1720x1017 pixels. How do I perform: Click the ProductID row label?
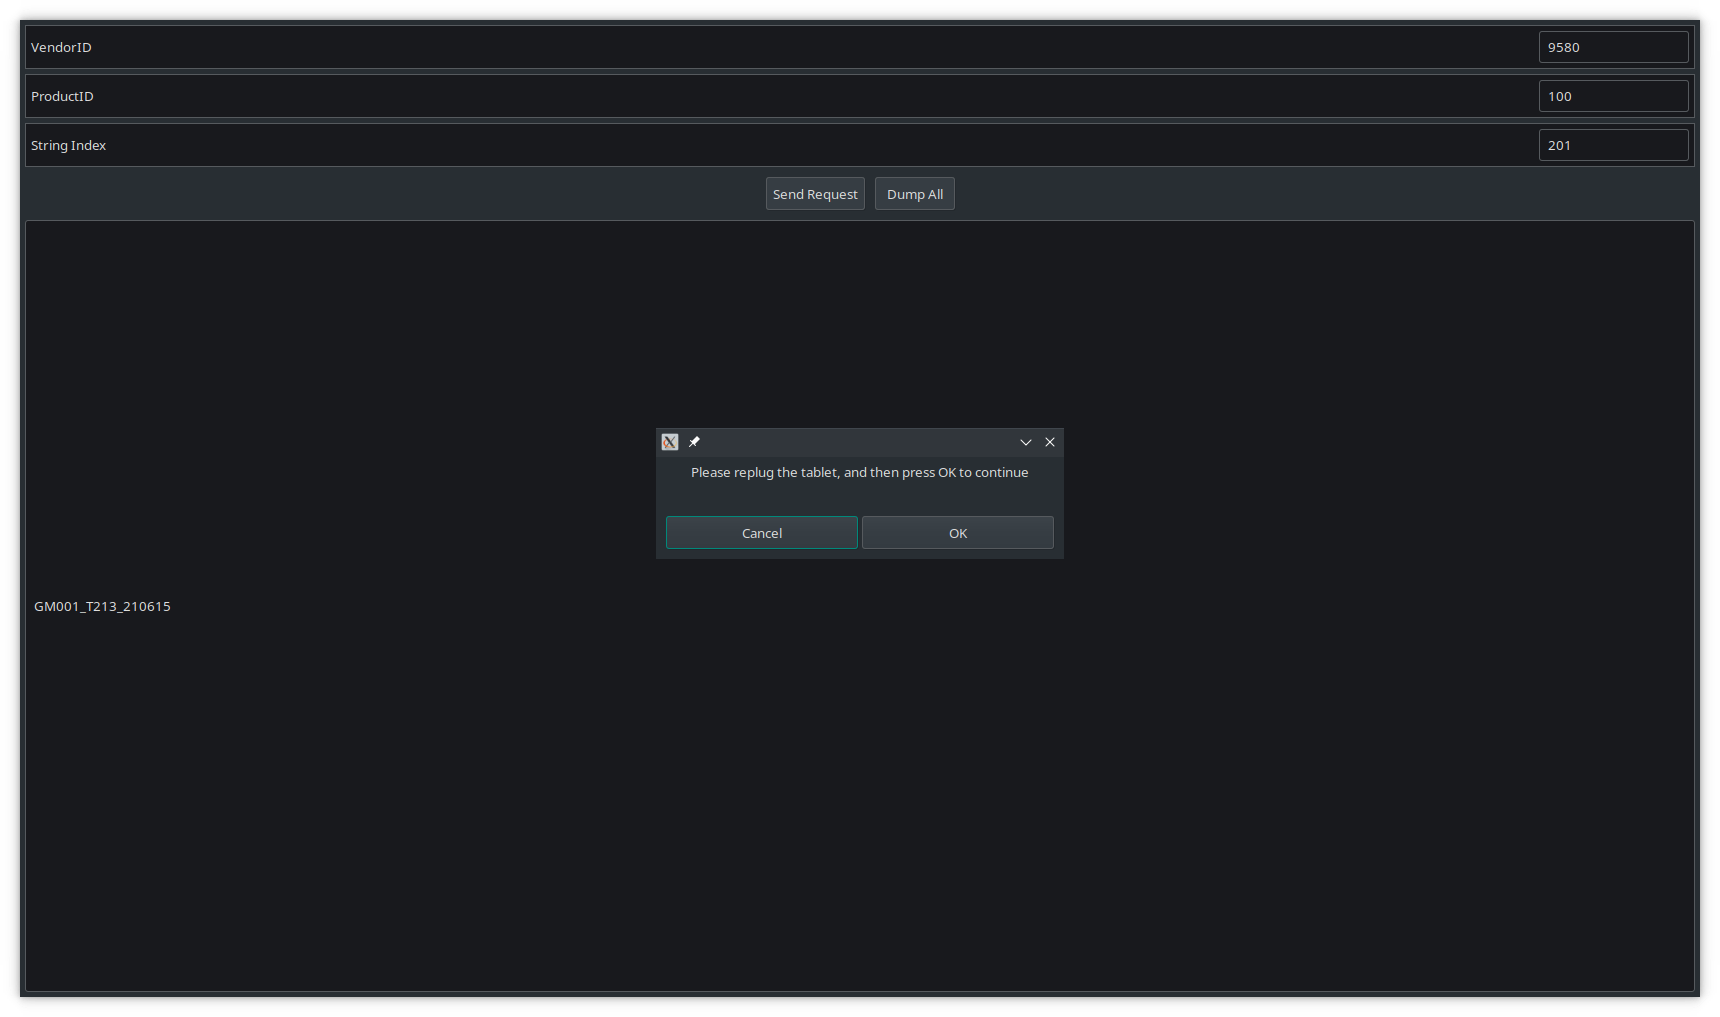pyautogui.click(x=62, y=96)
